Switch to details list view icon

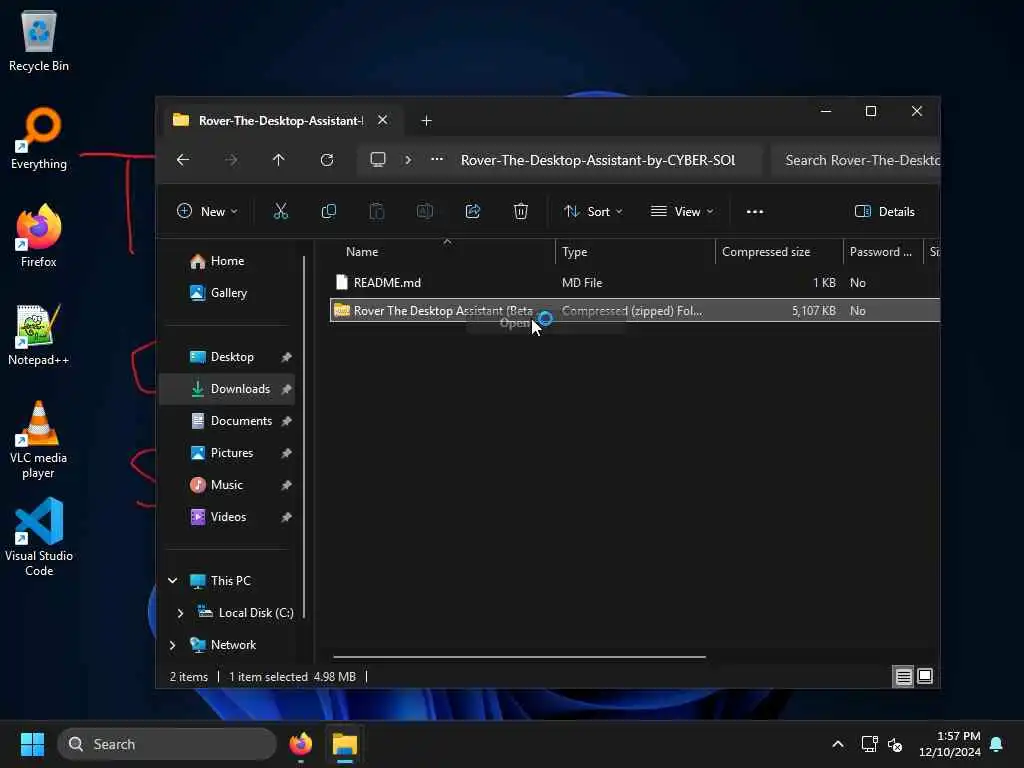click(903, 677)
